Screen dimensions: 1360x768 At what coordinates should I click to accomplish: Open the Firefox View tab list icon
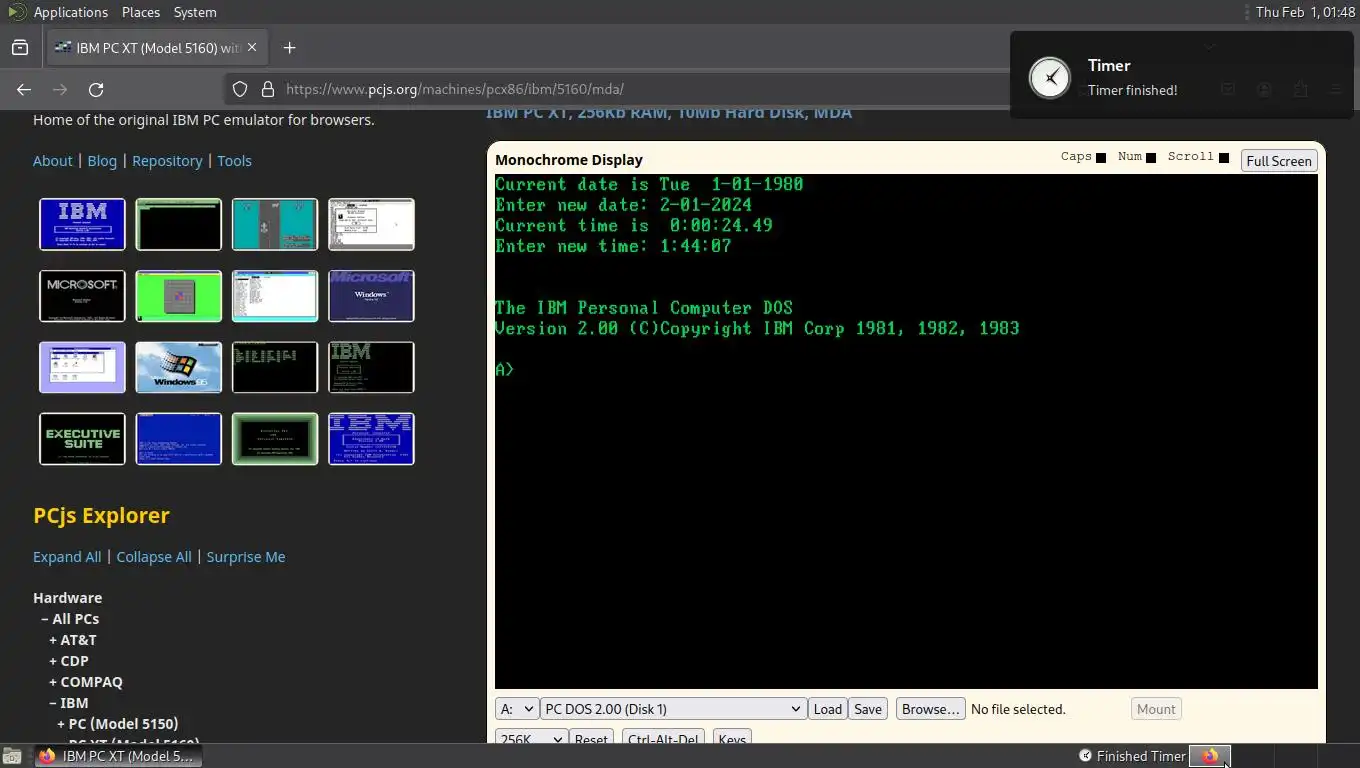(x=20, y=48)
